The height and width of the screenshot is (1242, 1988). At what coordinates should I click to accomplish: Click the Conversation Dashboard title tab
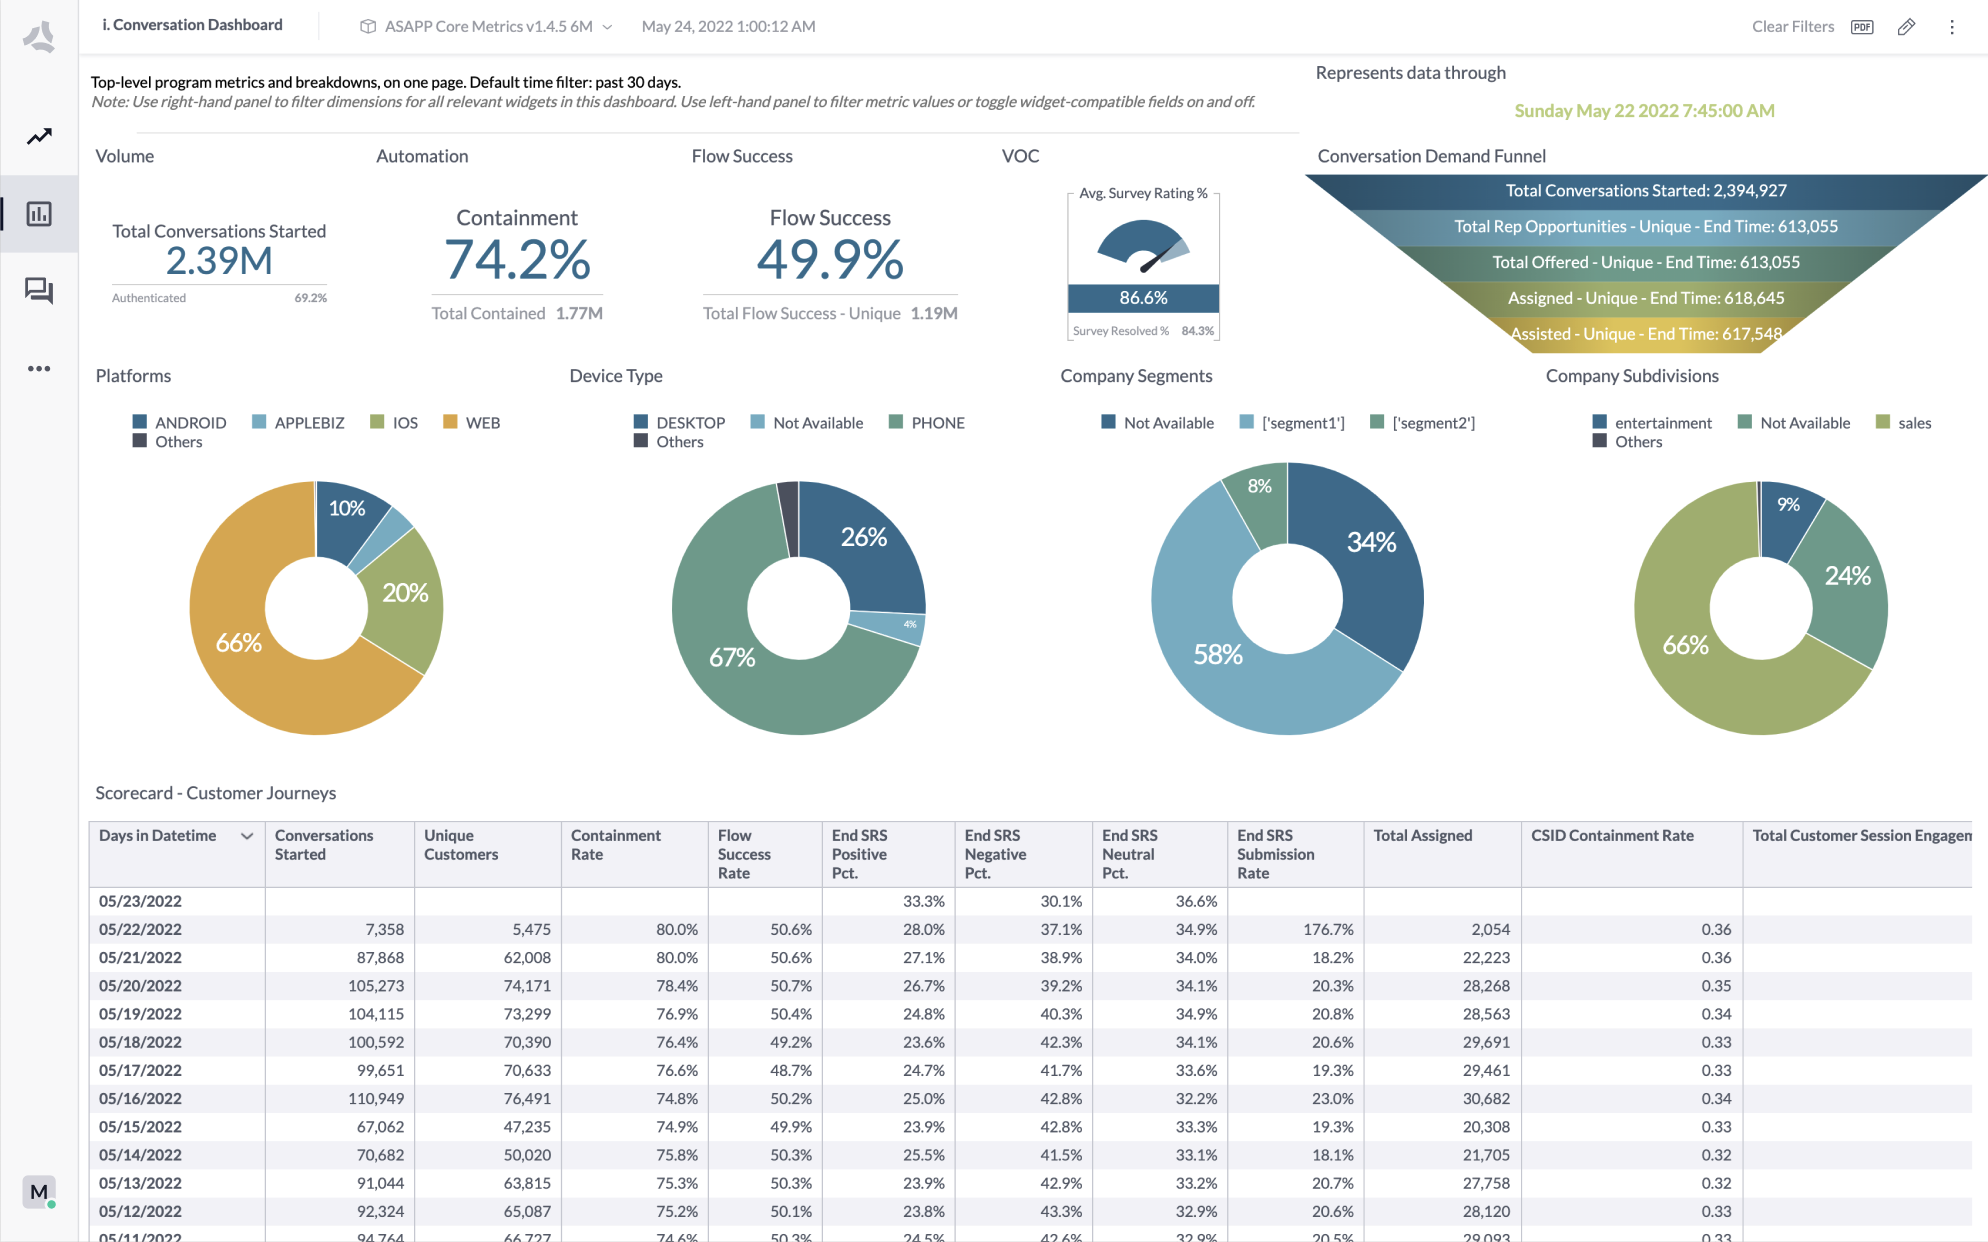click(192, 25)
